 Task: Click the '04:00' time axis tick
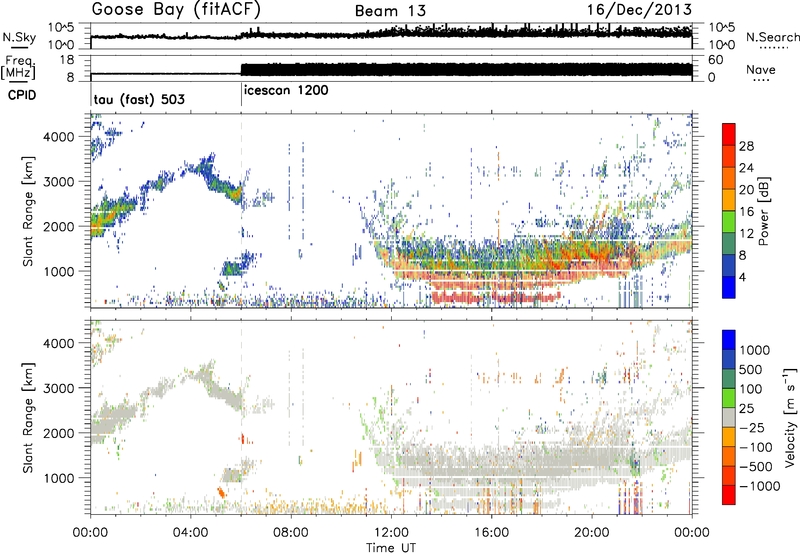[190, 533]
